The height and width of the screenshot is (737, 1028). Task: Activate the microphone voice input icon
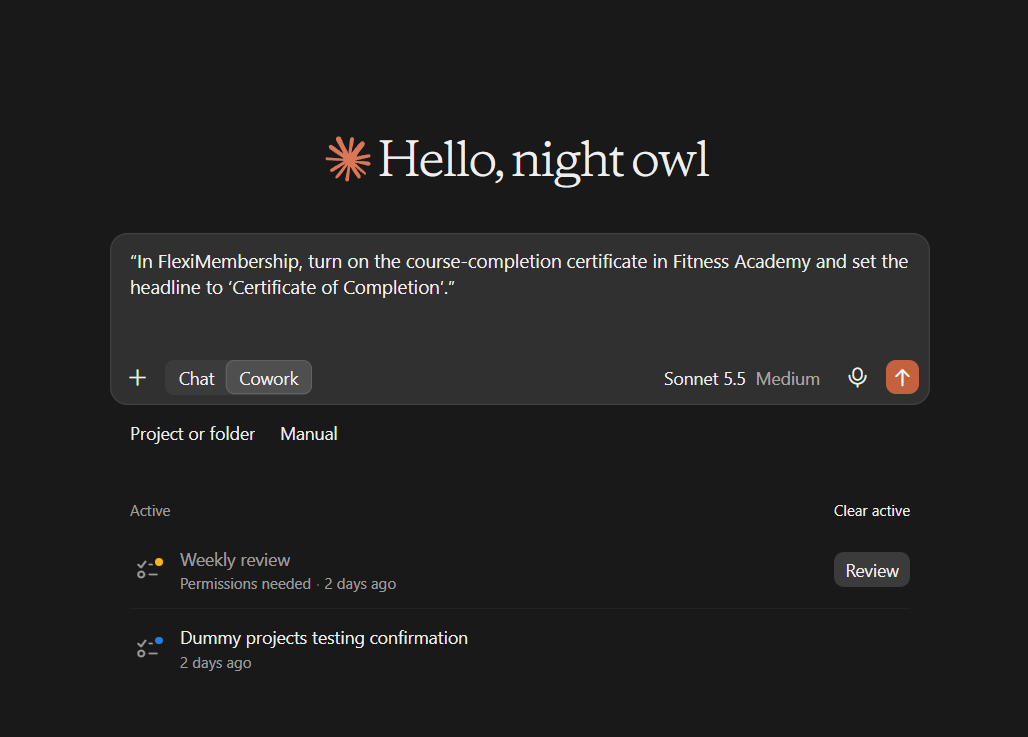tap(857, 378)
